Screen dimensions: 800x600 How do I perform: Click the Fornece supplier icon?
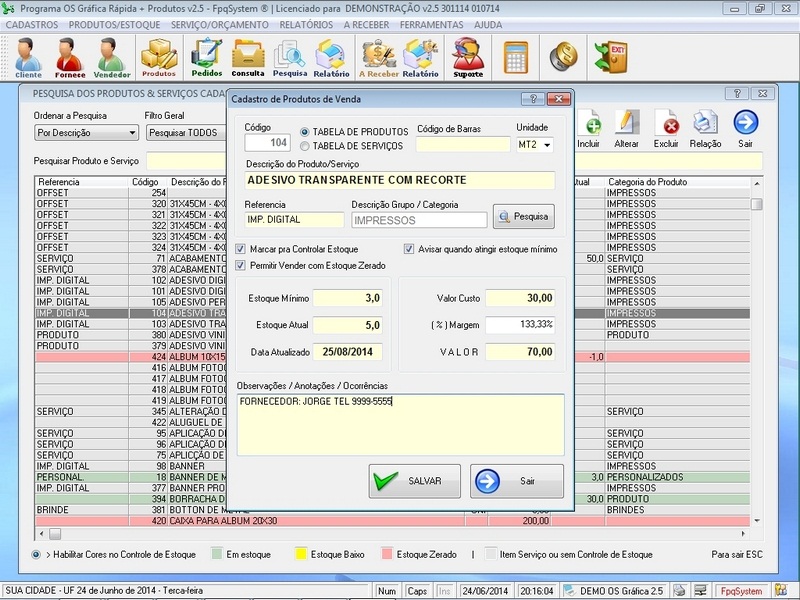pos(70,58)
